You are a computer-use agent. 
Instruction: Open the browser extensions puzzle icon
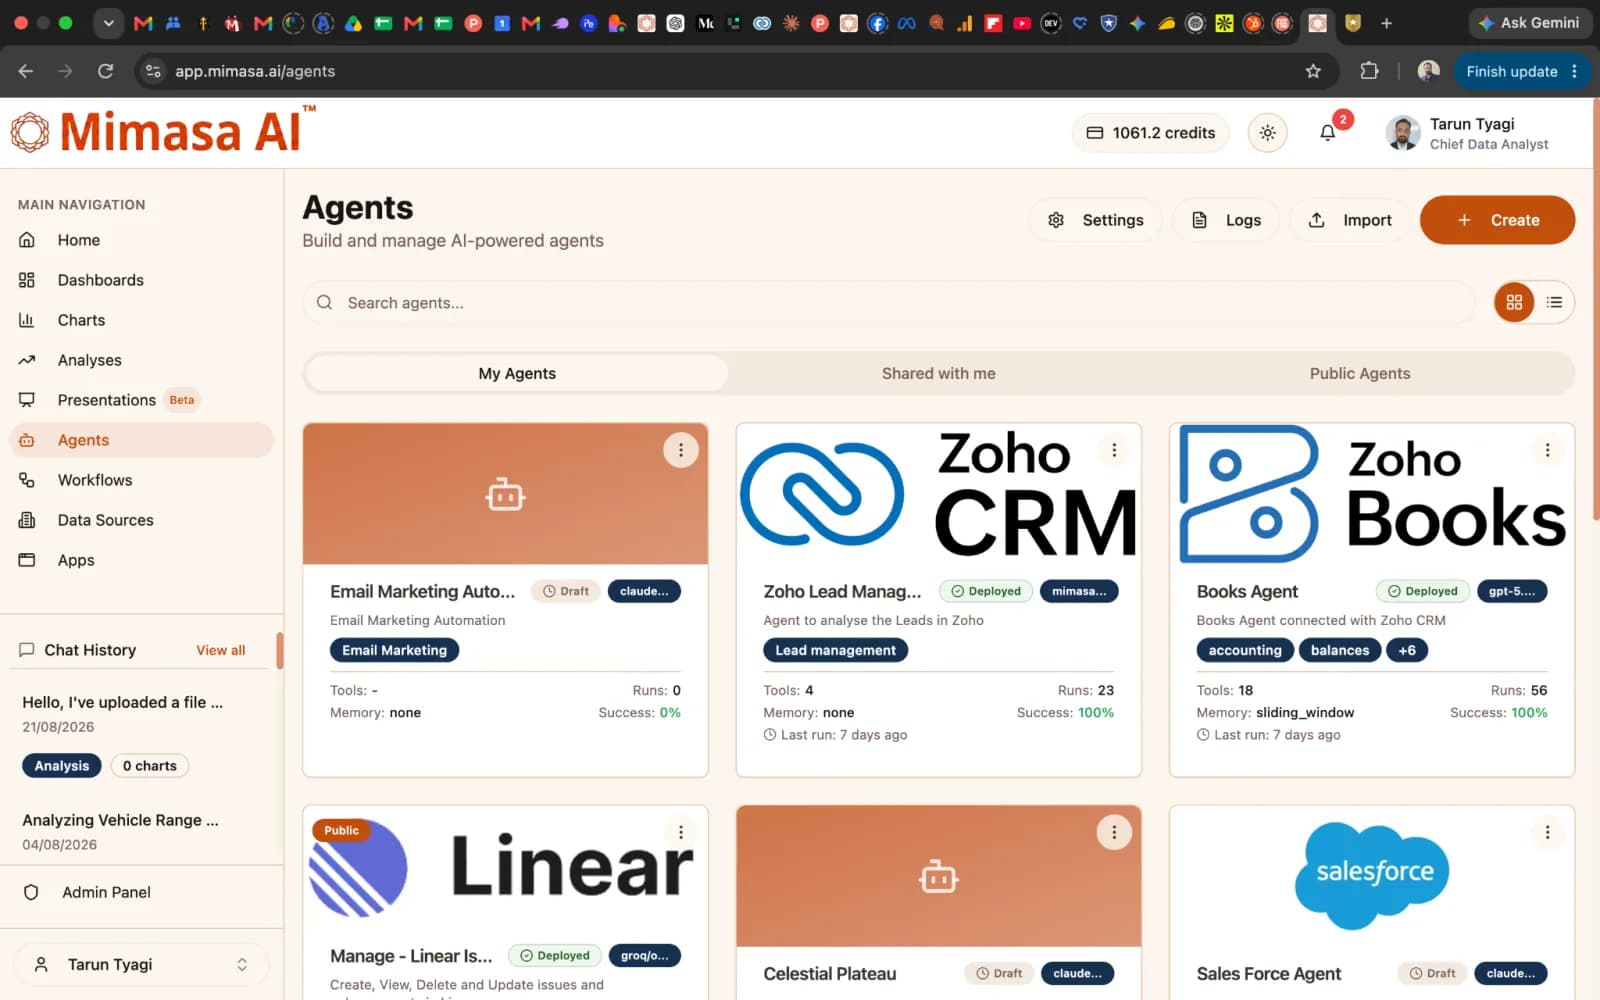1369,71
